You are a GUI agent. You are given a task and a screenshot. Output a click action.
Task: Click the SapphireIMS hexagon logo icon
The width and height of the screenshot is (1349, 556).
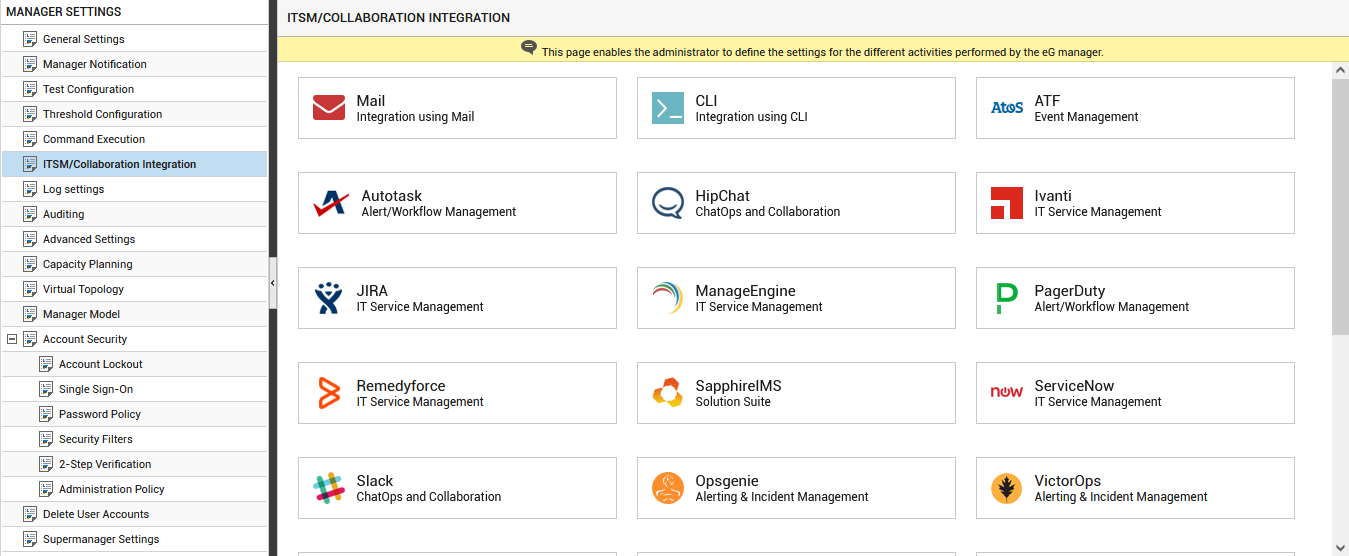click(x=668, y=393)
